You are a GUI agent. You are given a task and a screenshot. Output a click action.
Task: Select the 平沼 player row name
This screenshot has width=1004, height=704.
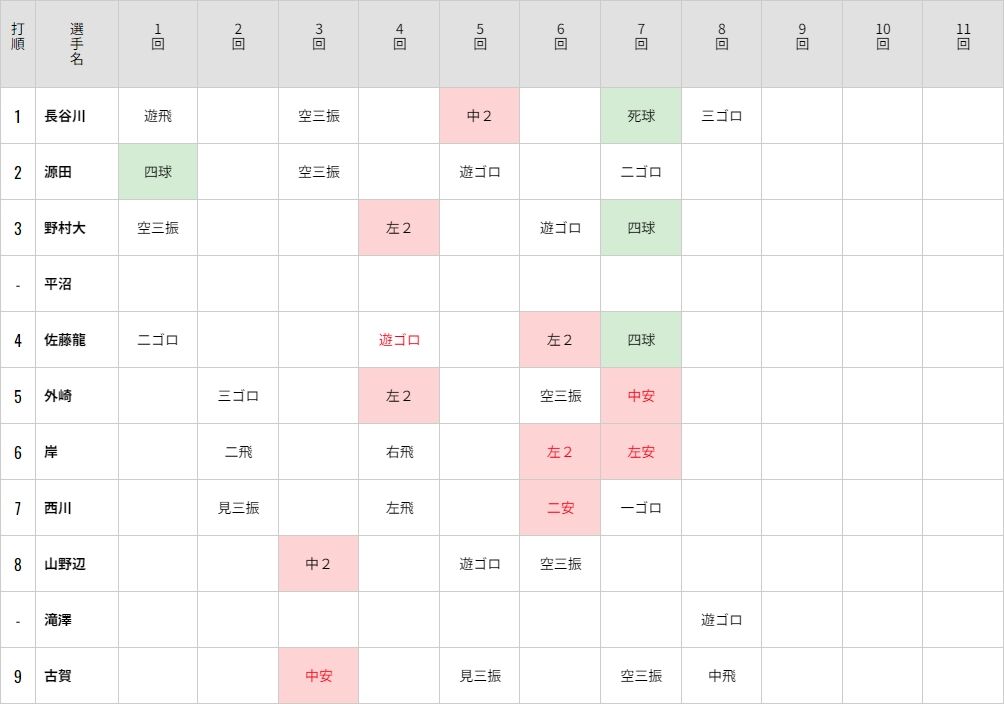click(58, 284)
